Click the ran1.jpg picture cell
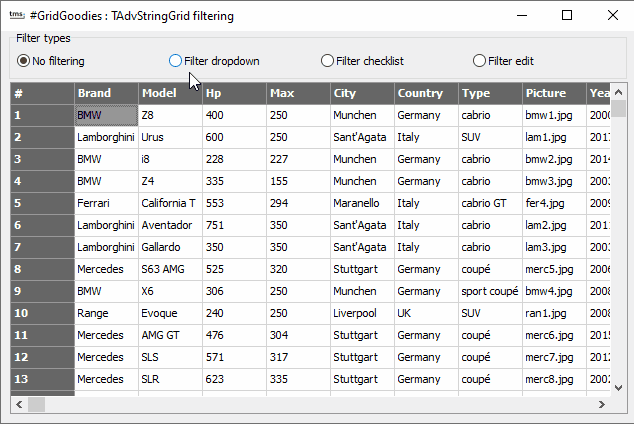This screenshot has width=634, height=426. tap(554, 313)
